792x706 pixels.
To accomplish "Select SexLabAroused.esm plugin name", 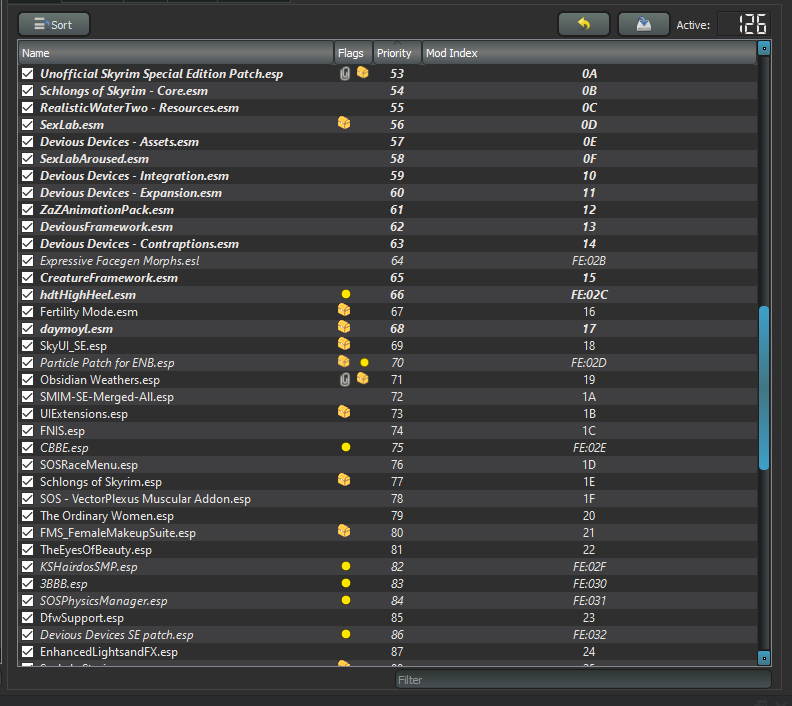I will click(94, 159).
